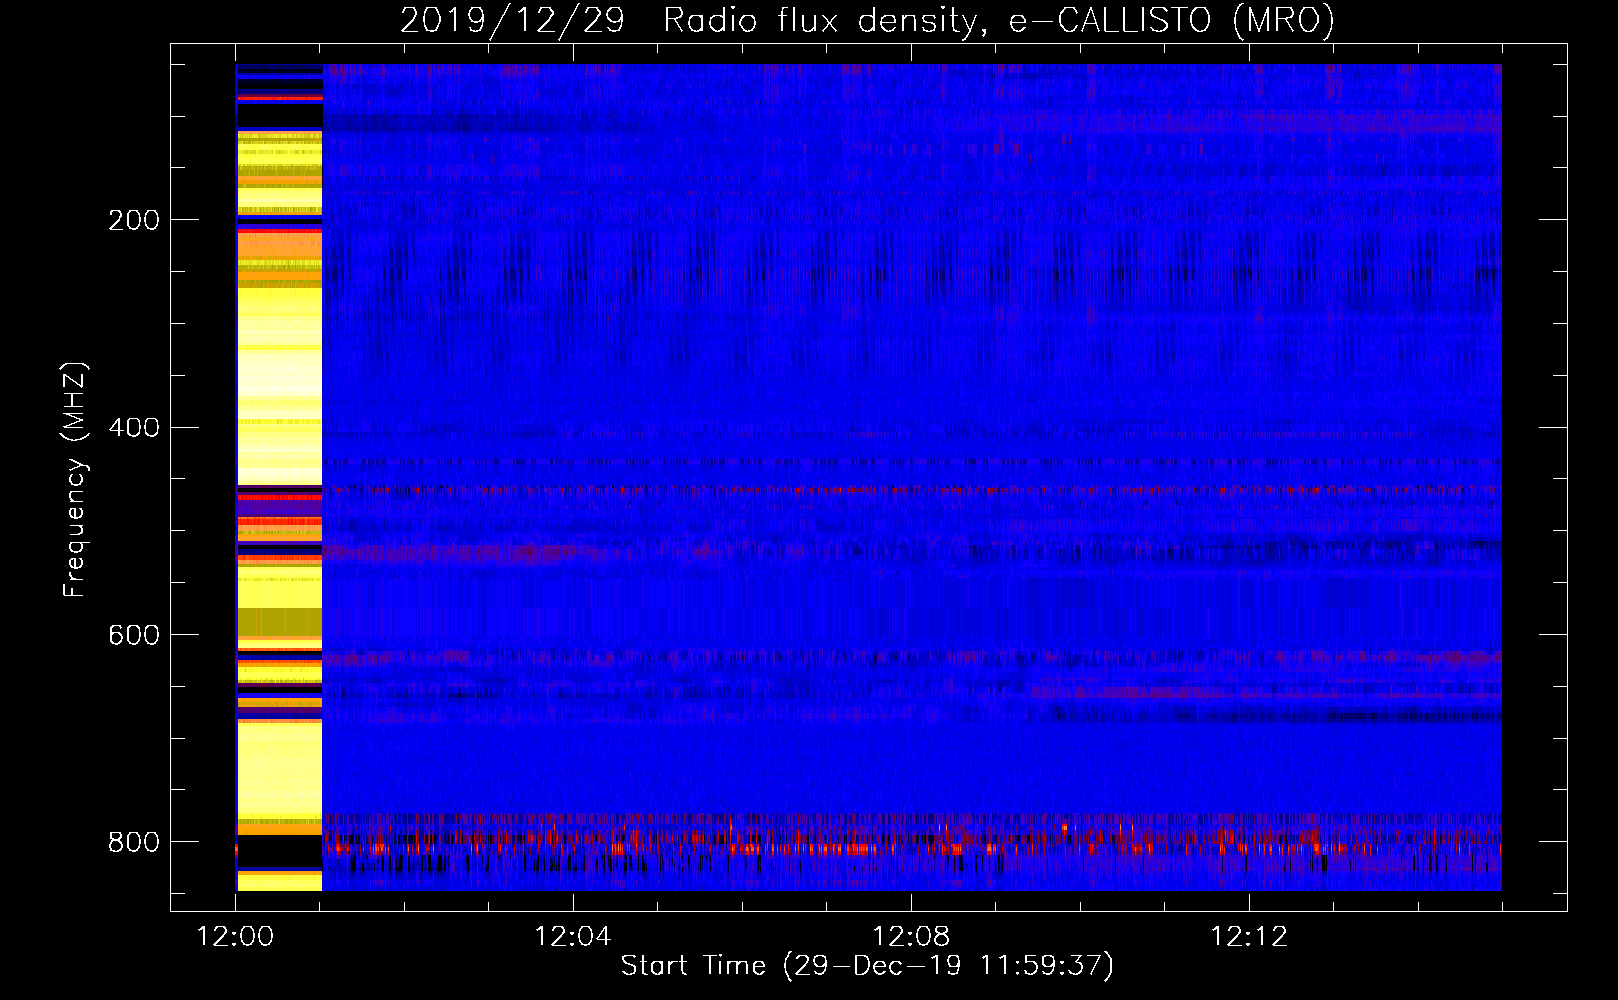Click the 'Start Time (29-Dec-19 11:59:37)' label
Image resolution: width=1618 pixels, height=1000 pixels.
coord(867,966)
